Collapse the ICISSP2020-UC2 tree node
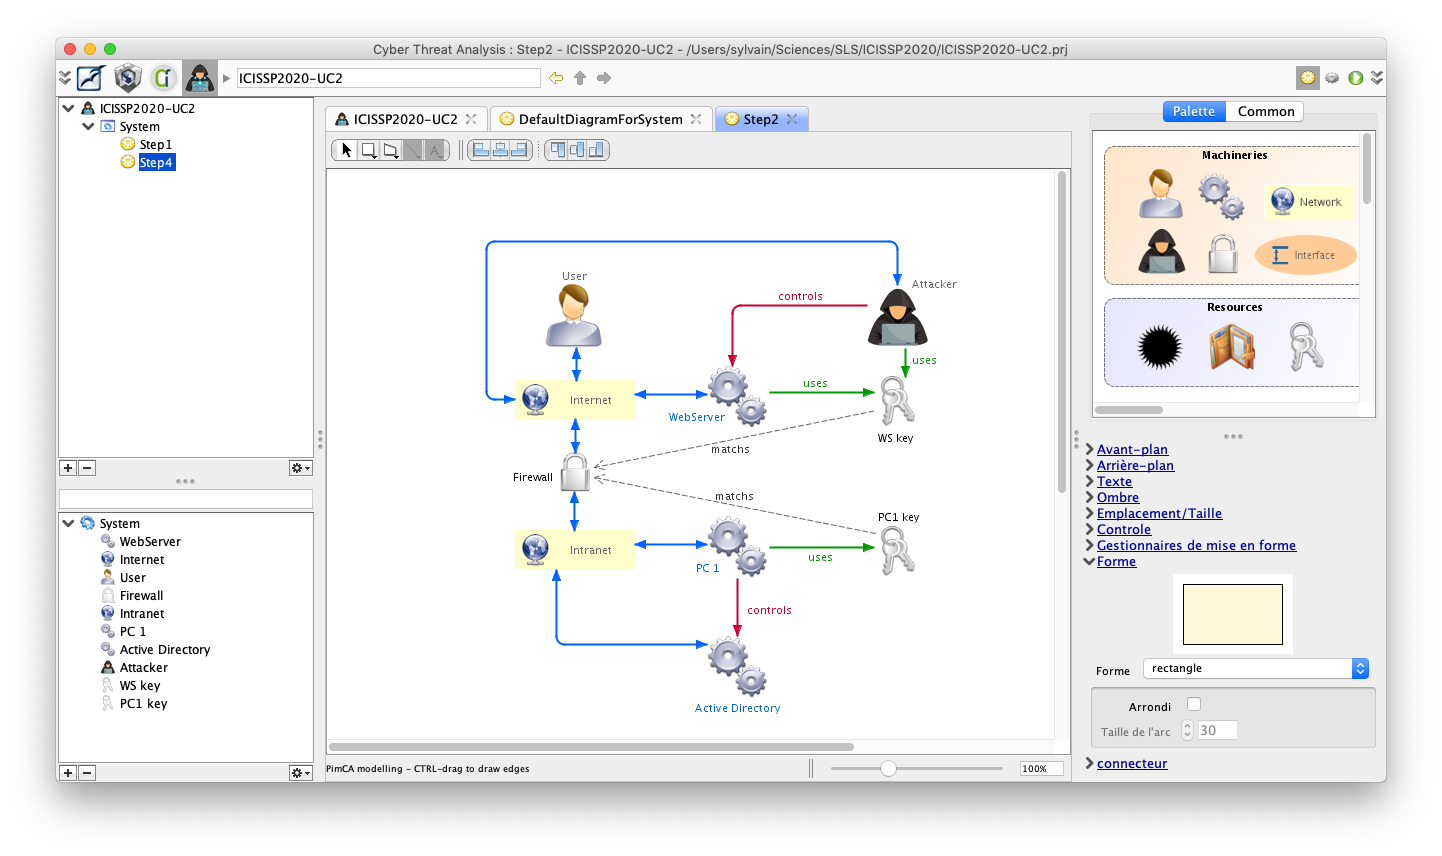This screenshot has height=856, width=1442. [x=68, y=108]
